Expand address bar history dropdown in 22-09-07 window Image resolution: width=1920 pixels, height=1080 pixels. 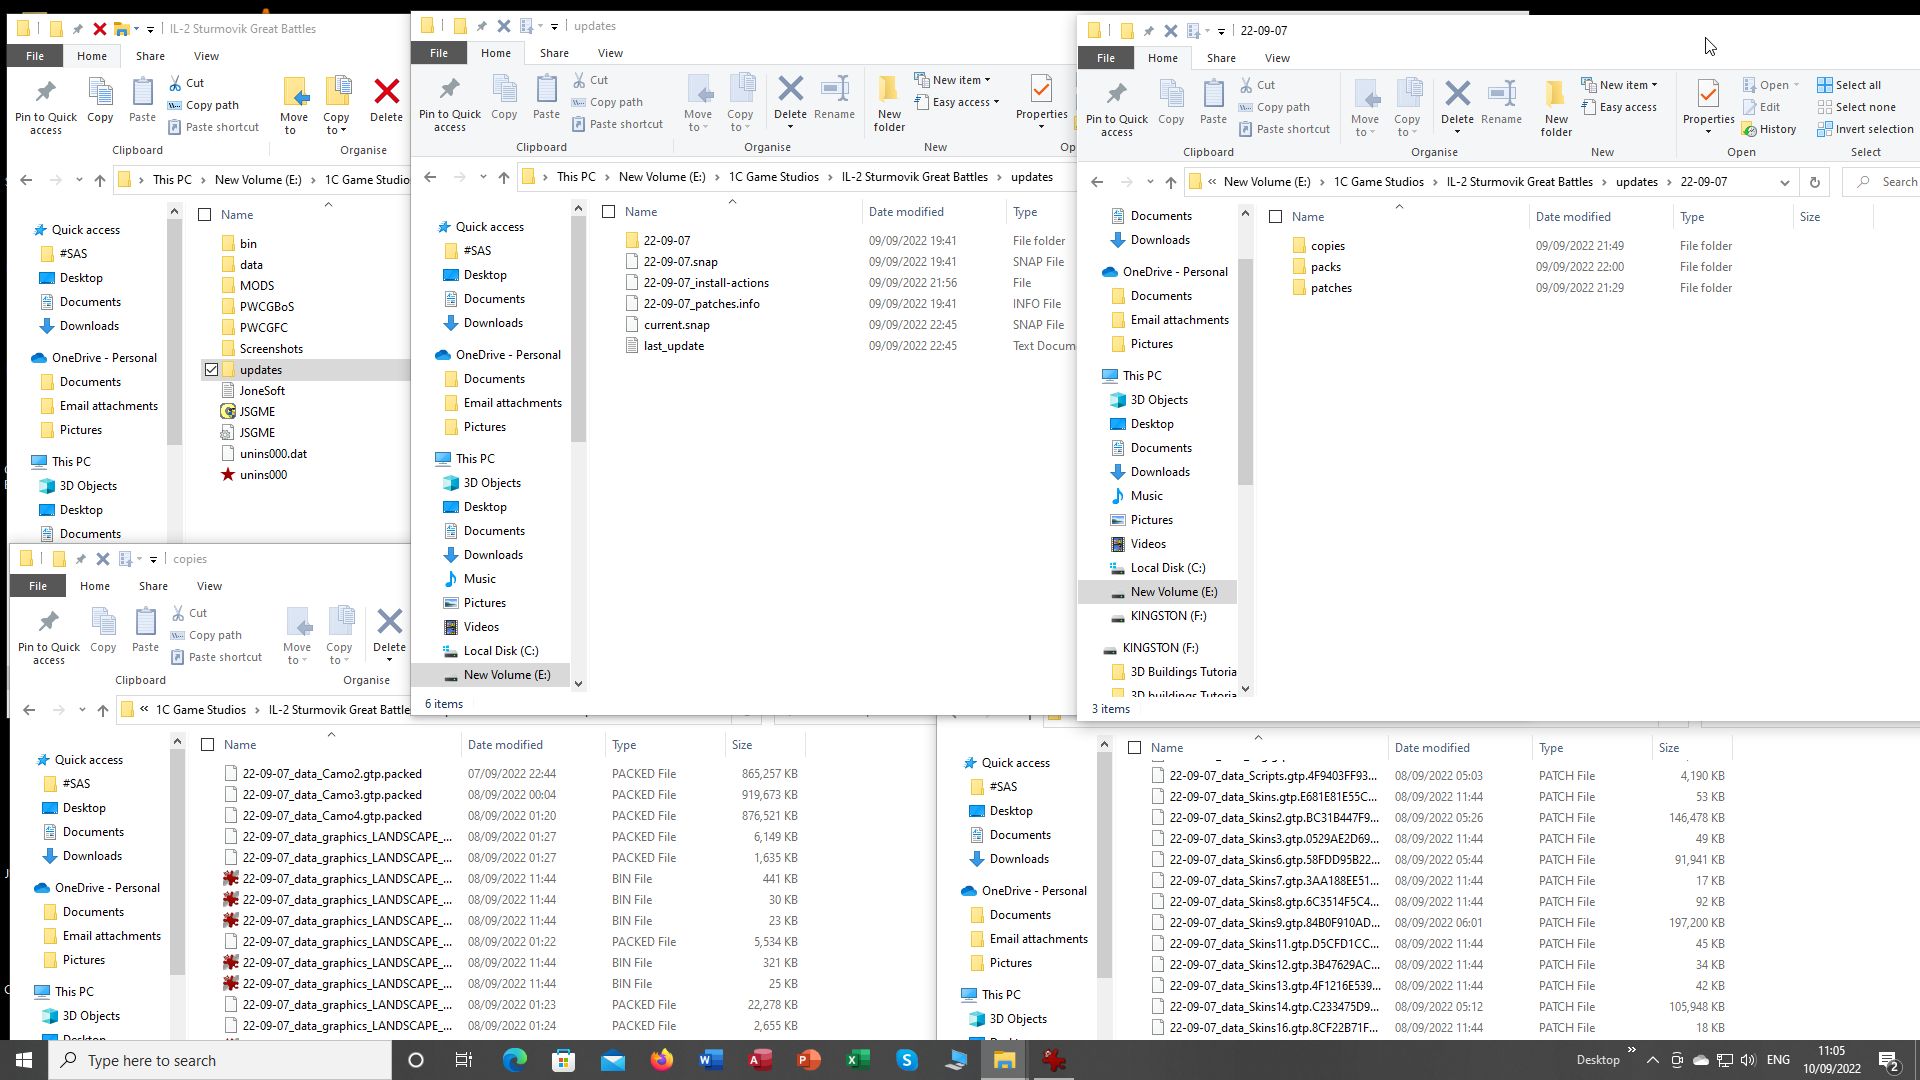[x=1784, y=182]
